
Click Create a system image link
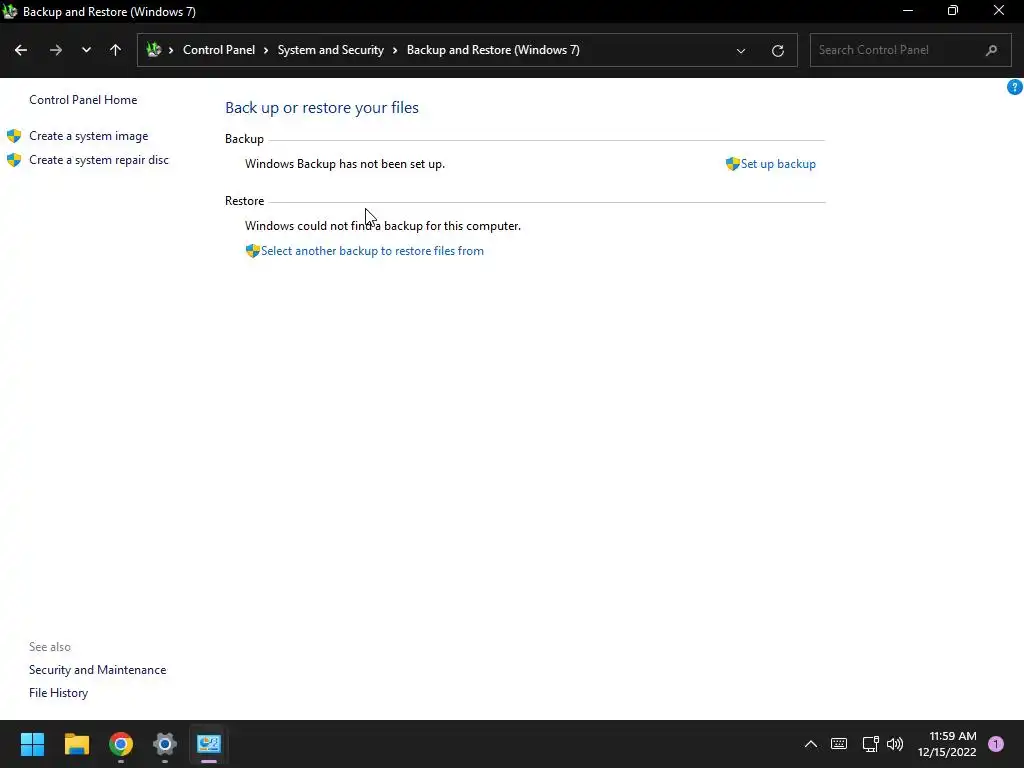89,136
